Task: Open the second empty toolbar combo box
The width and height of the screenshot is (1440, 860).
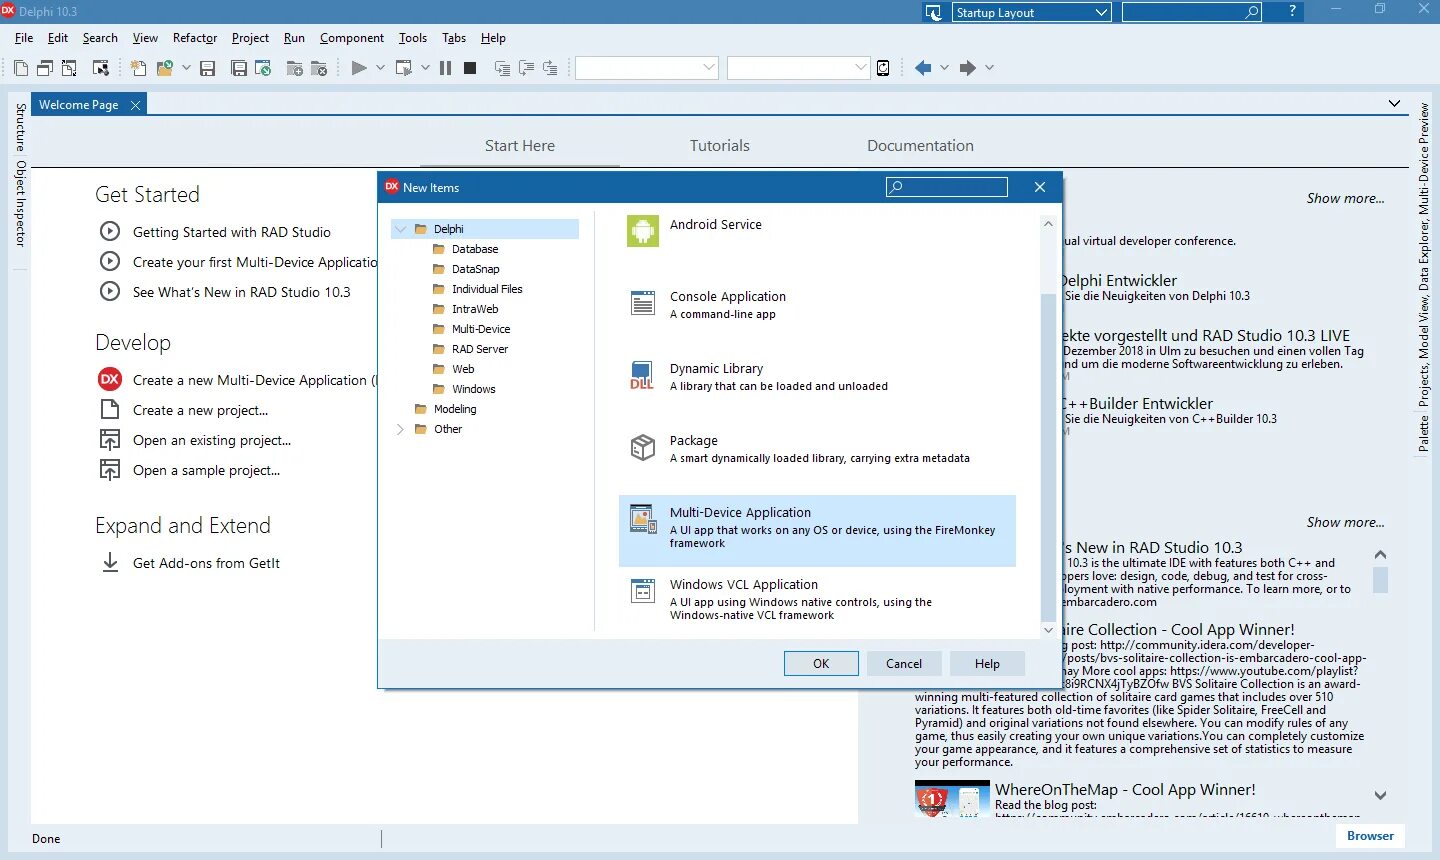Action: [799, 68]
